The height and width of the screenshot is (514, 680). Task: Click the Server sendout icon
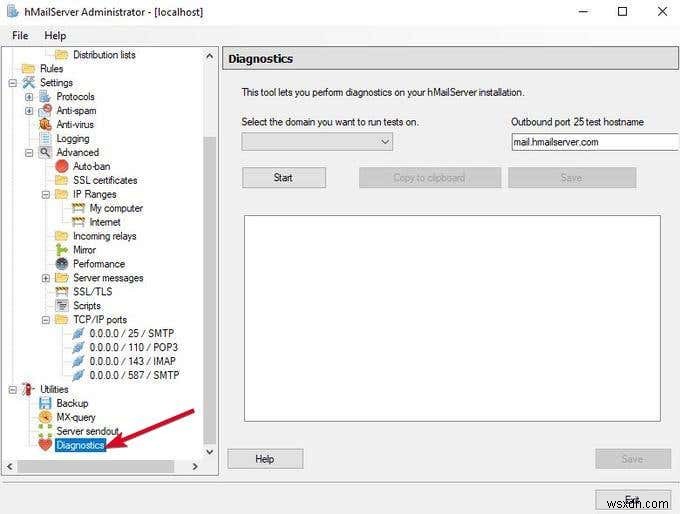tap(45, 431)
